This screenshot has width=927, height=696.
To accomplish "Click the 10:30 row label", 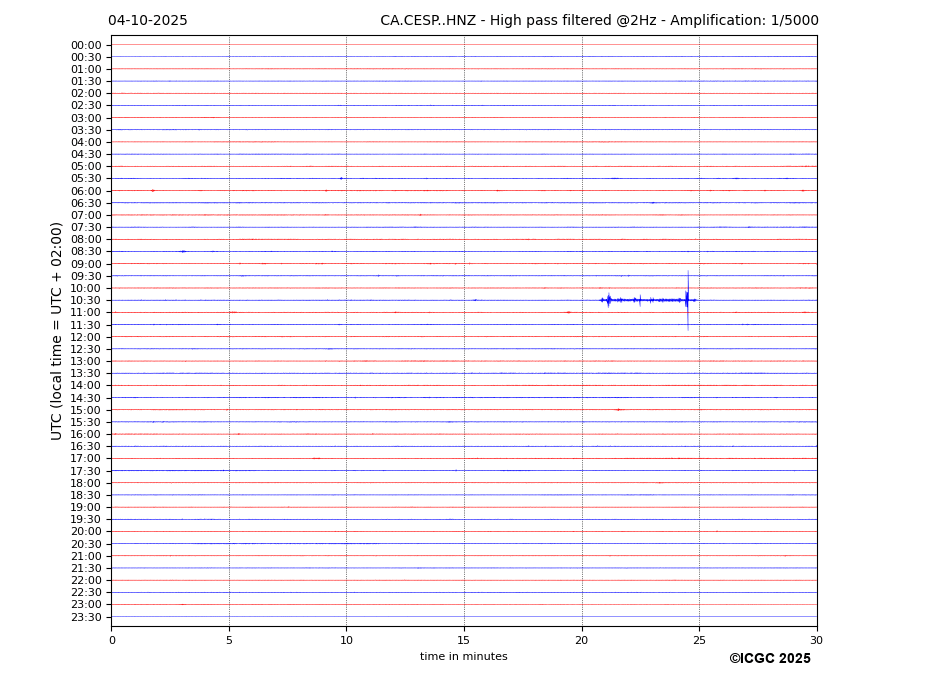I will (85, 300).
